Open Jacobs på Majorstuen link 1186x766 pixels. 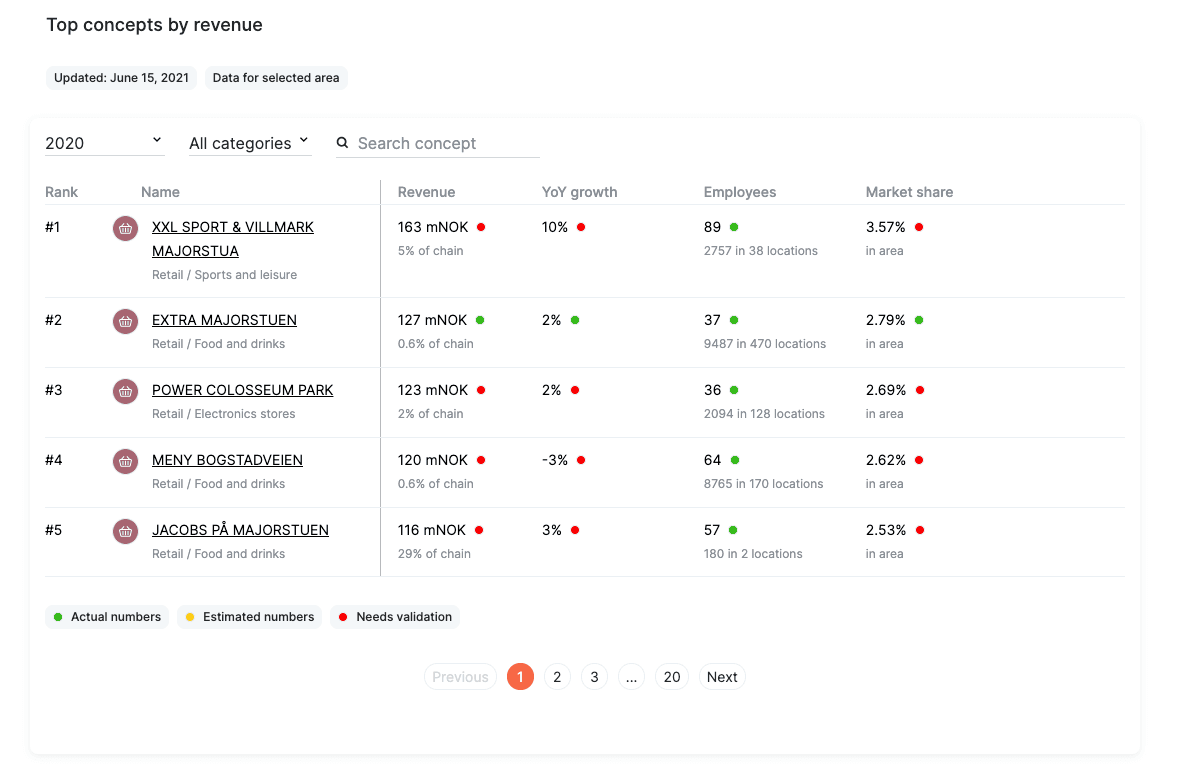pyautogui.click(x=240, y=530)
